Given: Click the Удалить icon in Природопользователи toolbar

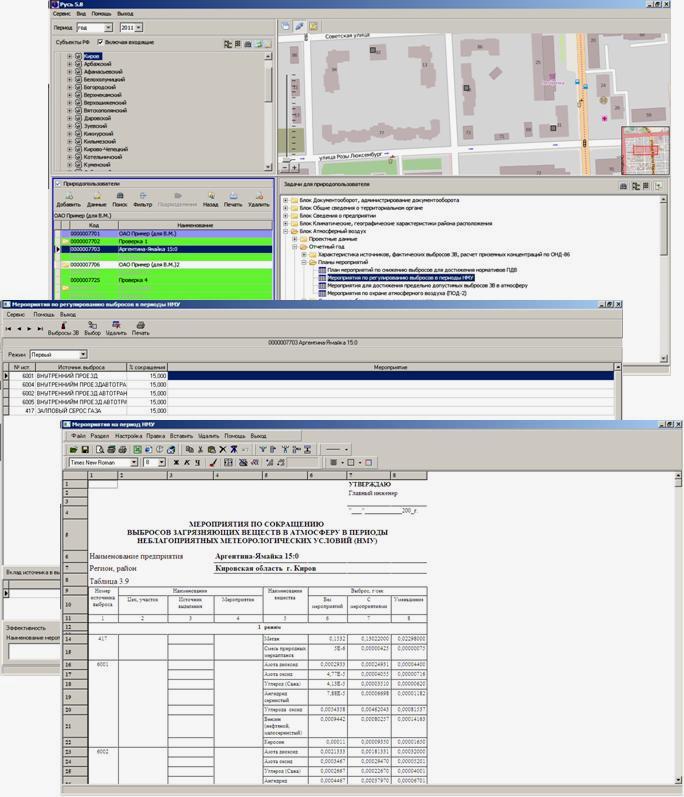Looking at the screenshot, I should click(x=258, y=197).
